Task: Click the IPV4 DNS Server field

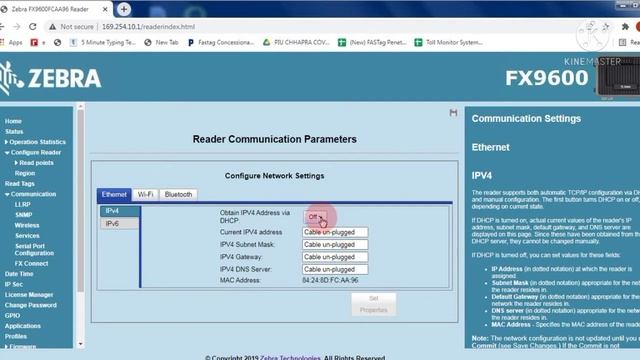Action: (x=335, y=269)
